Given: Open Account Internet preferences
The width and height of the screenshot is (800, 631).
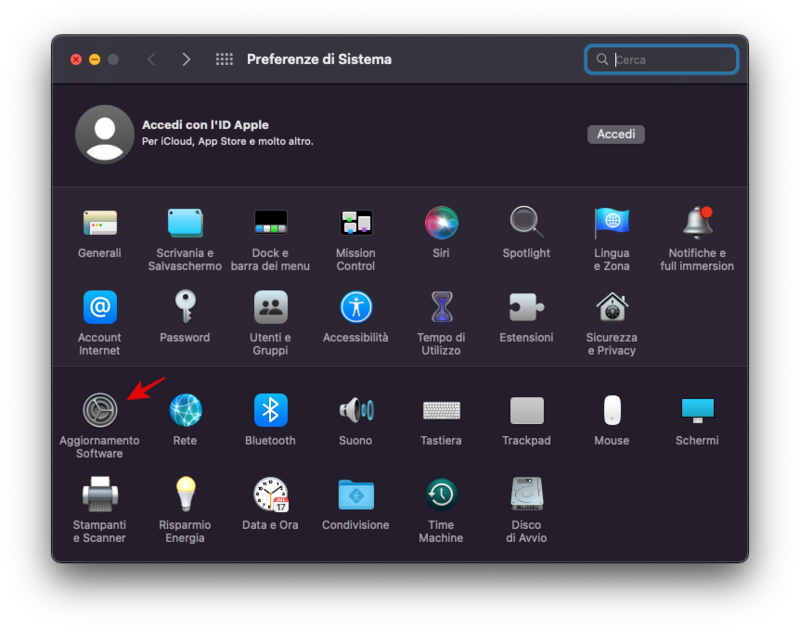Looking at the screenshot, I should [100, 307].
